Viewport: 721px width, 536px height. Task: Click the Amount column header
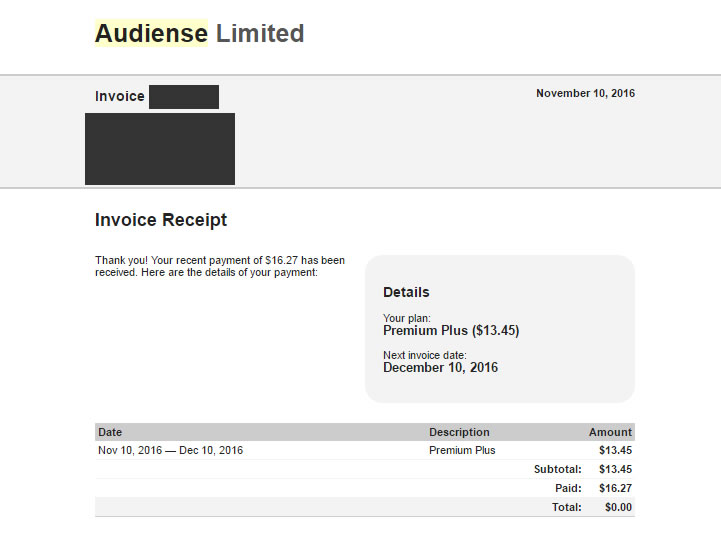pos(610,432)
